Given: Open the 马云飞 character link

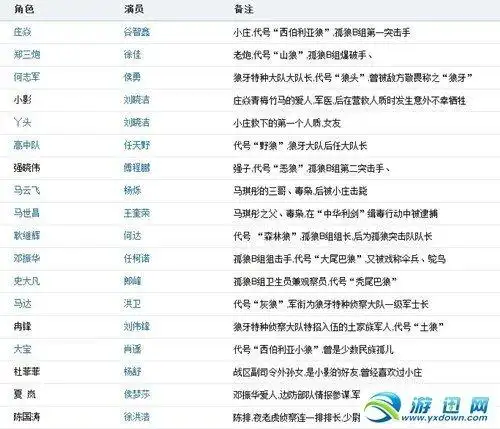Looking at the screenshot, I should click(x=27, y=190).
